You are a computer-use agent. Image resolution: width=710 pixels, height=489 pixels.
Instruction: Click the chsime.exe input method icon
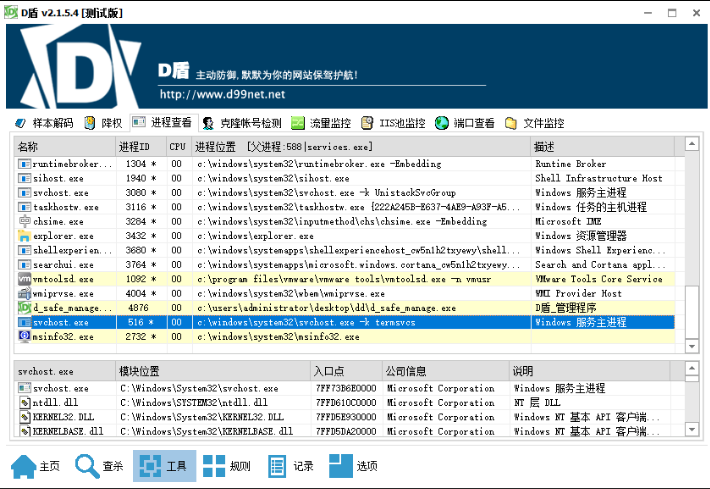tap(24, 221)
